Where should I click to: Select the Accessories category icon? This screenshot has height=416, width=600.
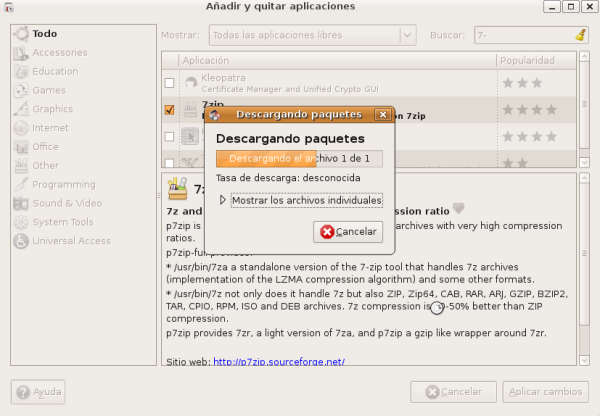[20, 52]
